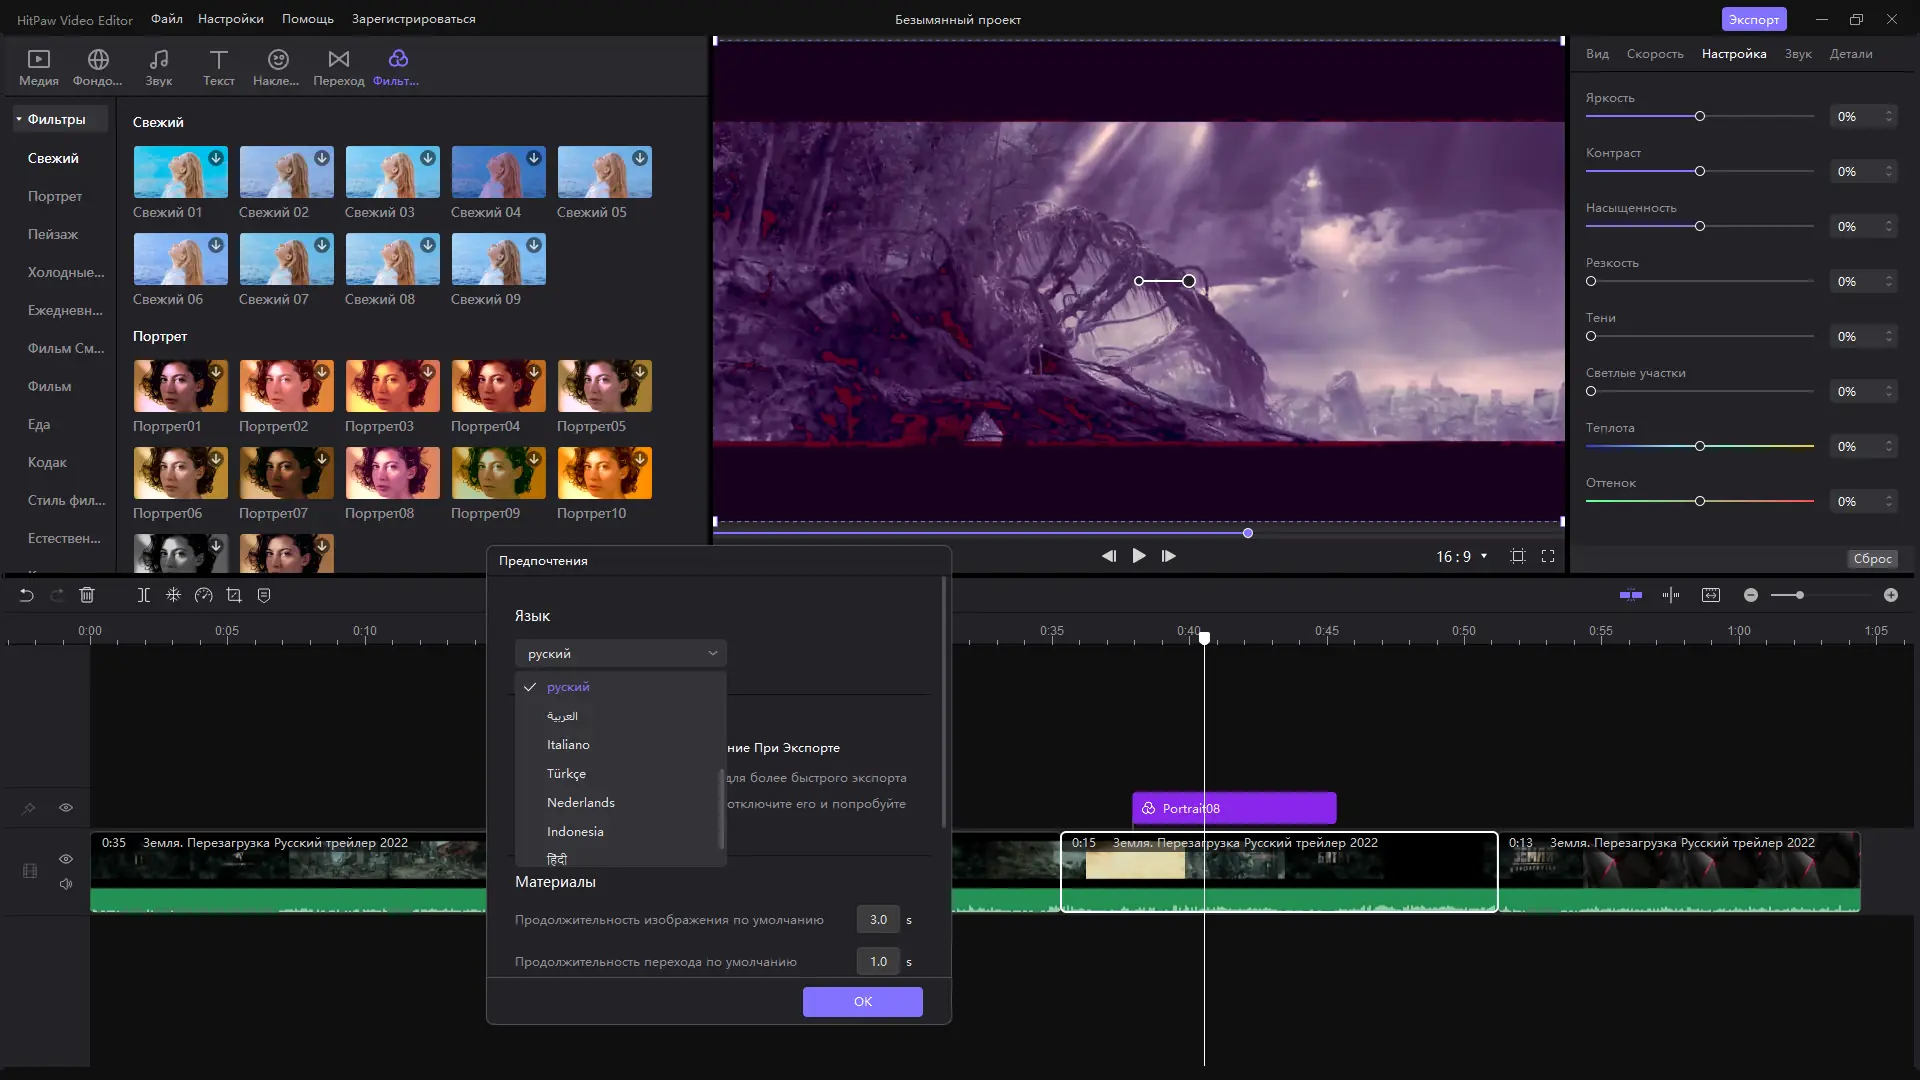Click the delete trash icon in timeline toolbar
Screen dimensions: 1920x1080
(87, 595)
